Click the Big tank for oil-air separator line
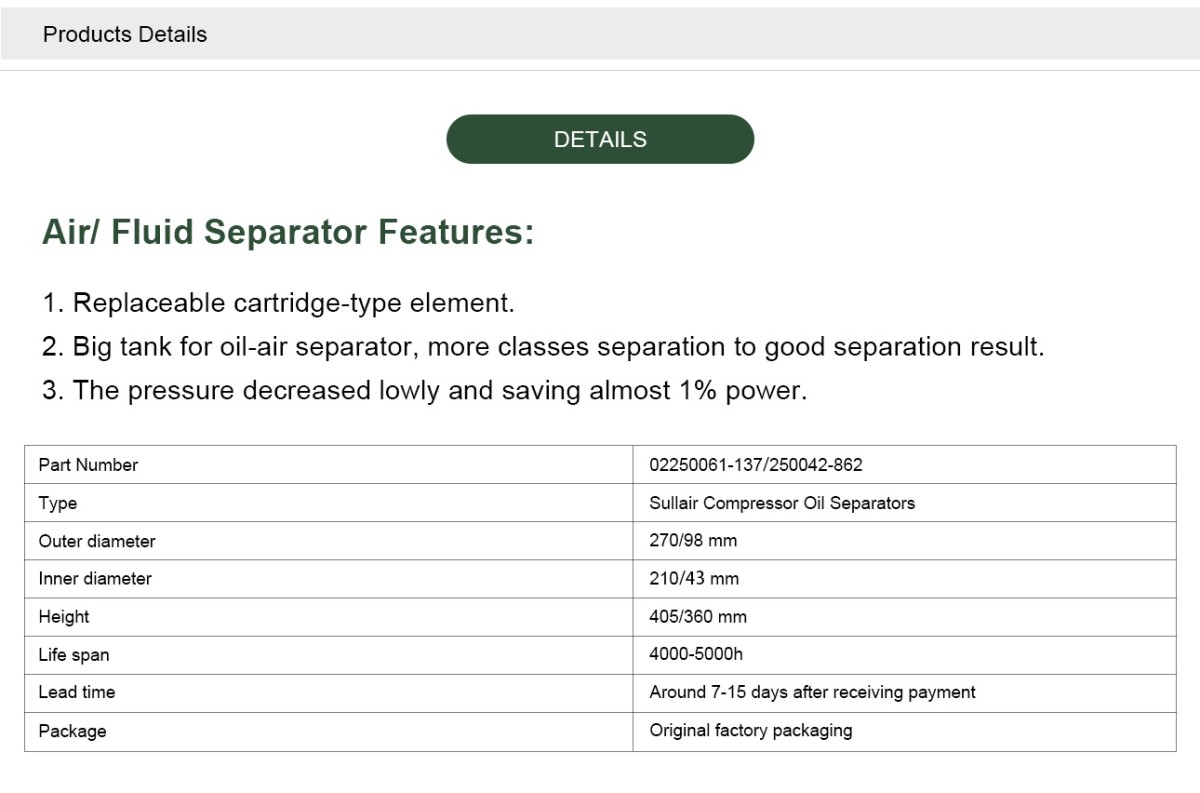 [x=543, y=347]
